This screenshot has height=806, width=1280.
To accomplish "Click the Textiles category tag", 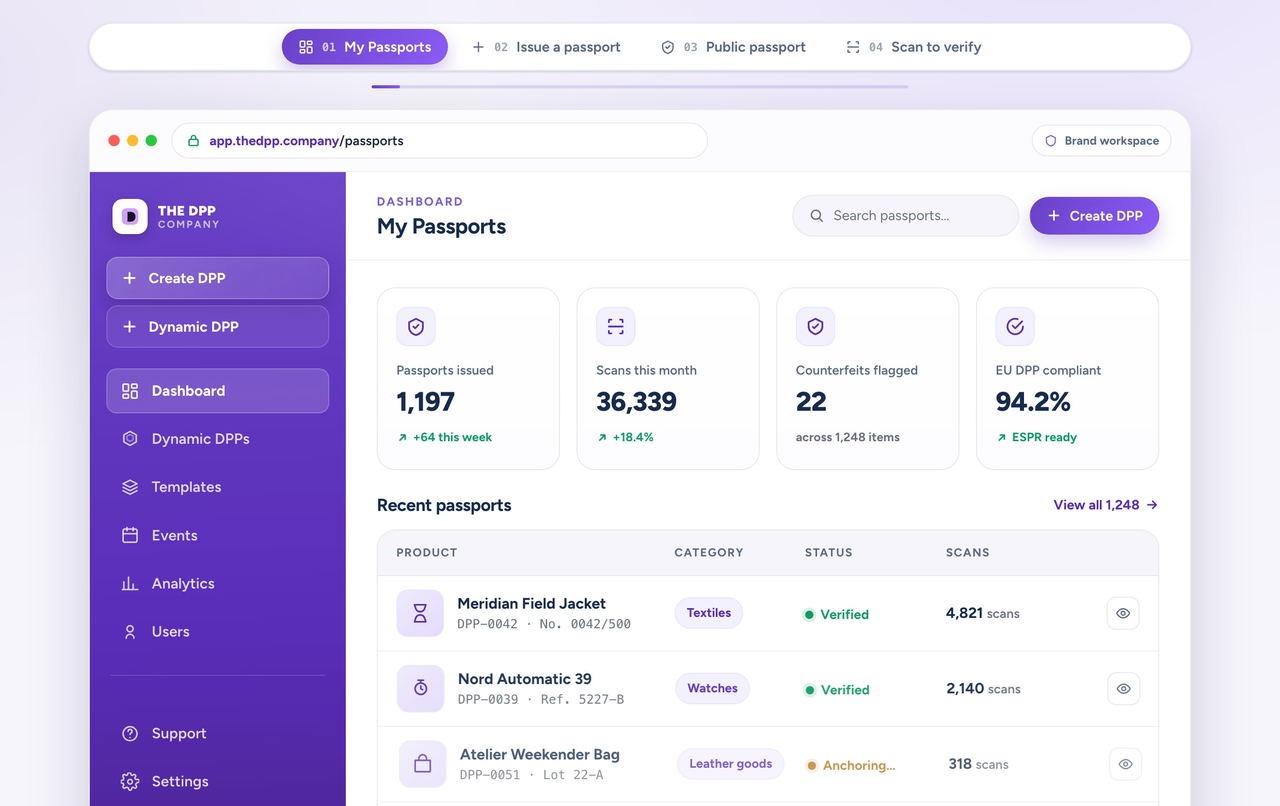I will point(709,613).
